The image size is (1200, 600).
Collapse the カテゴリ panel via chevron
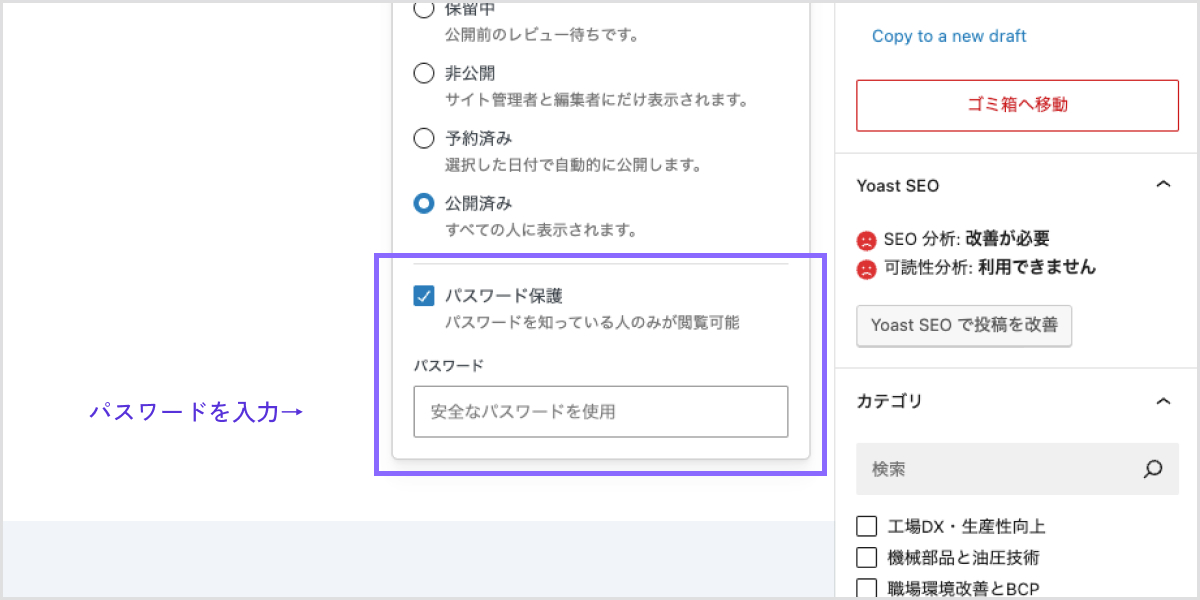point(1162,401)
